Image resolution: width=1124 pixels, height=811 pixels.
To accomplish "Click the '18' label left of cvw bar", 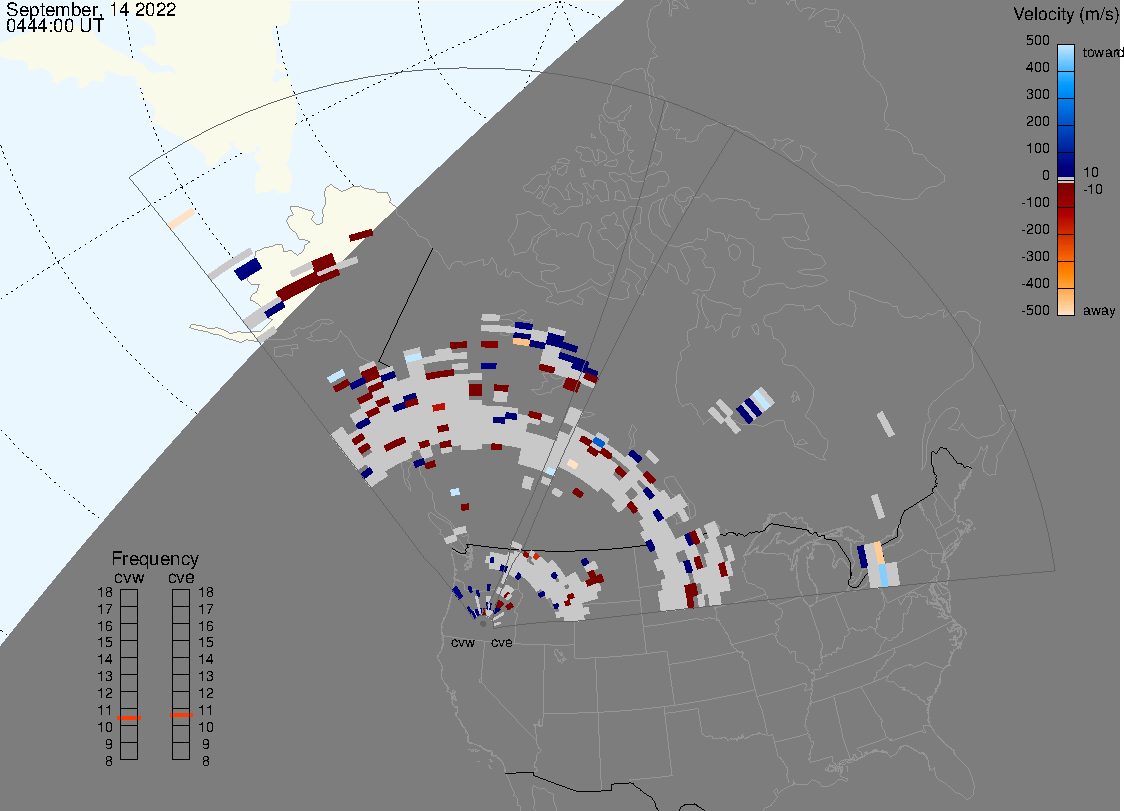I will click(x=105, y=592).
